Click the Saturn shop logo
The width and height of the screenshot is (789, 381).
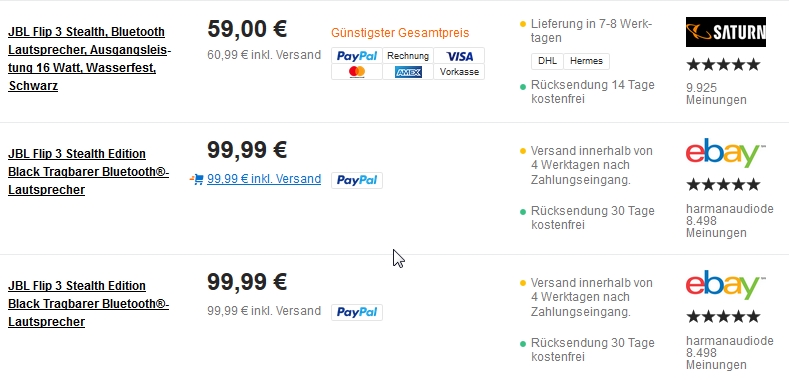pos(726,32)
